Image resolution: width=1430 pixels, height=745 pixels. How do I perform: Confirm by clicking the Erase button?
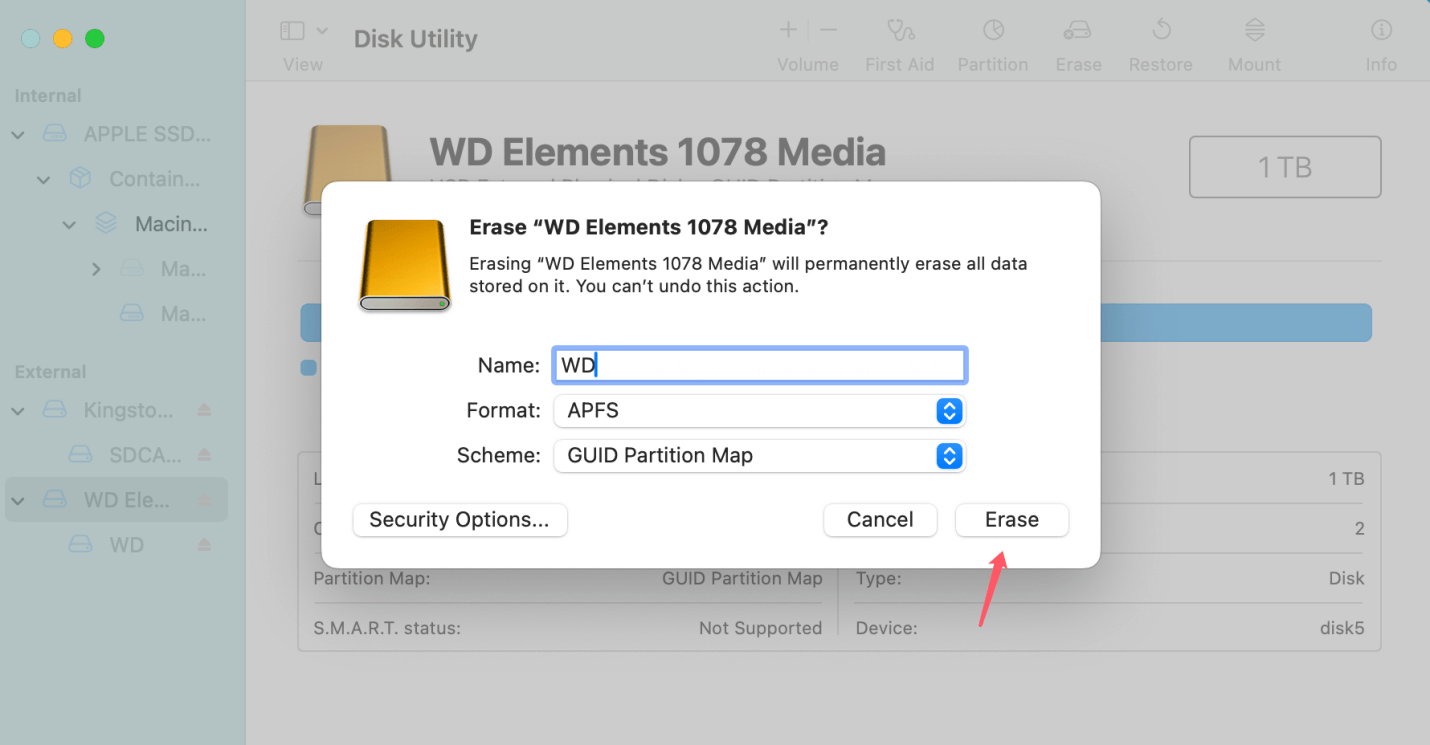[x=1011, y=520]
